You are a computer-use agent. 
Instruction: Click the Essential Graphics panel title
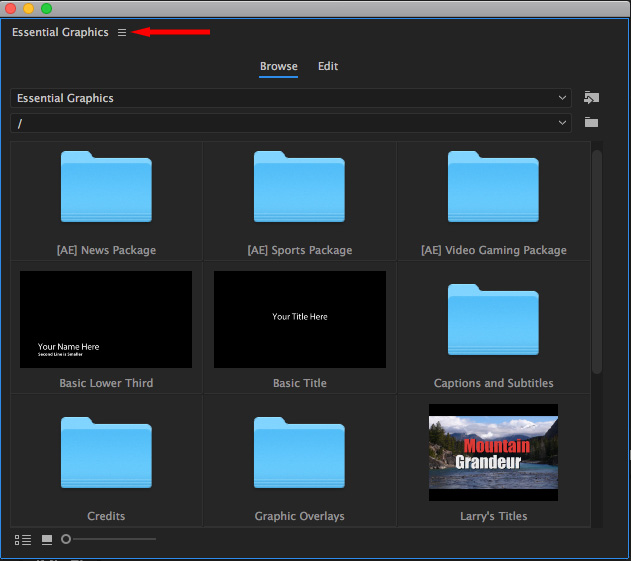pos(60,32)
